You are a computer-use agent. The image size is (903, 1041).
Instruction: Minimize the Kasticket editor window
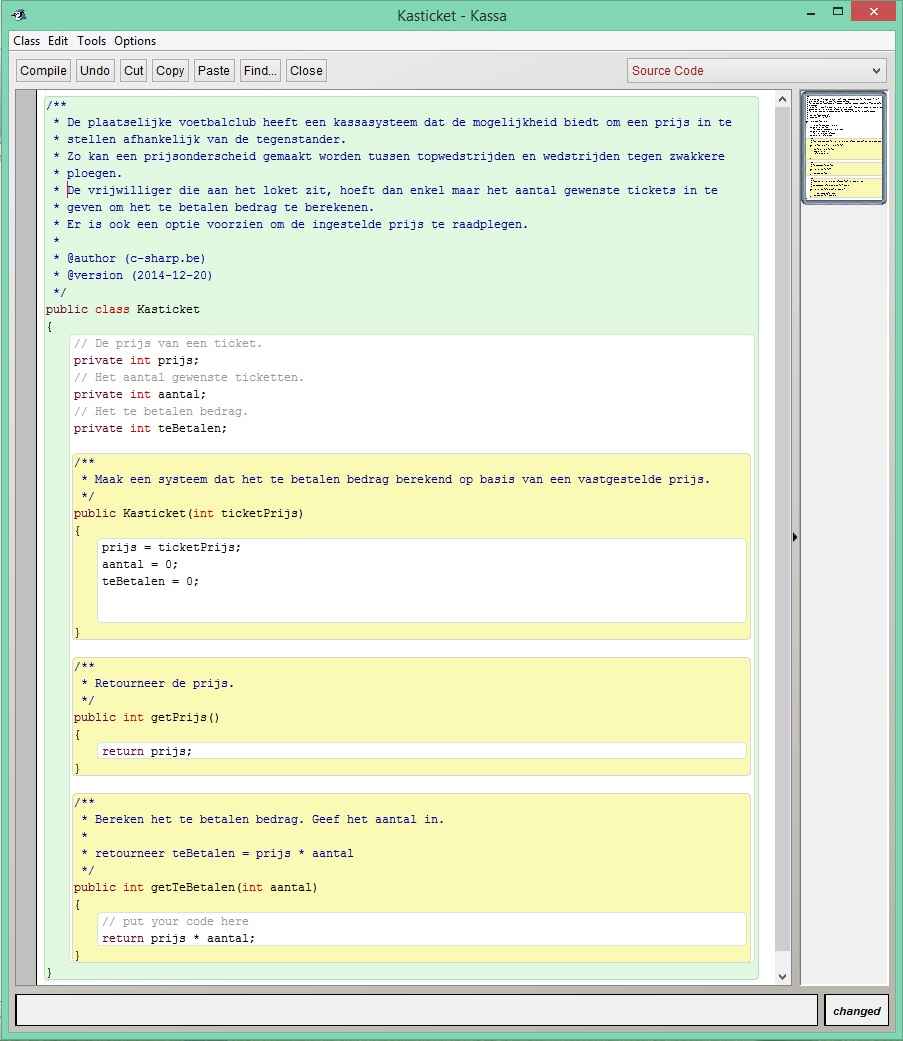(x=811, y=13)
